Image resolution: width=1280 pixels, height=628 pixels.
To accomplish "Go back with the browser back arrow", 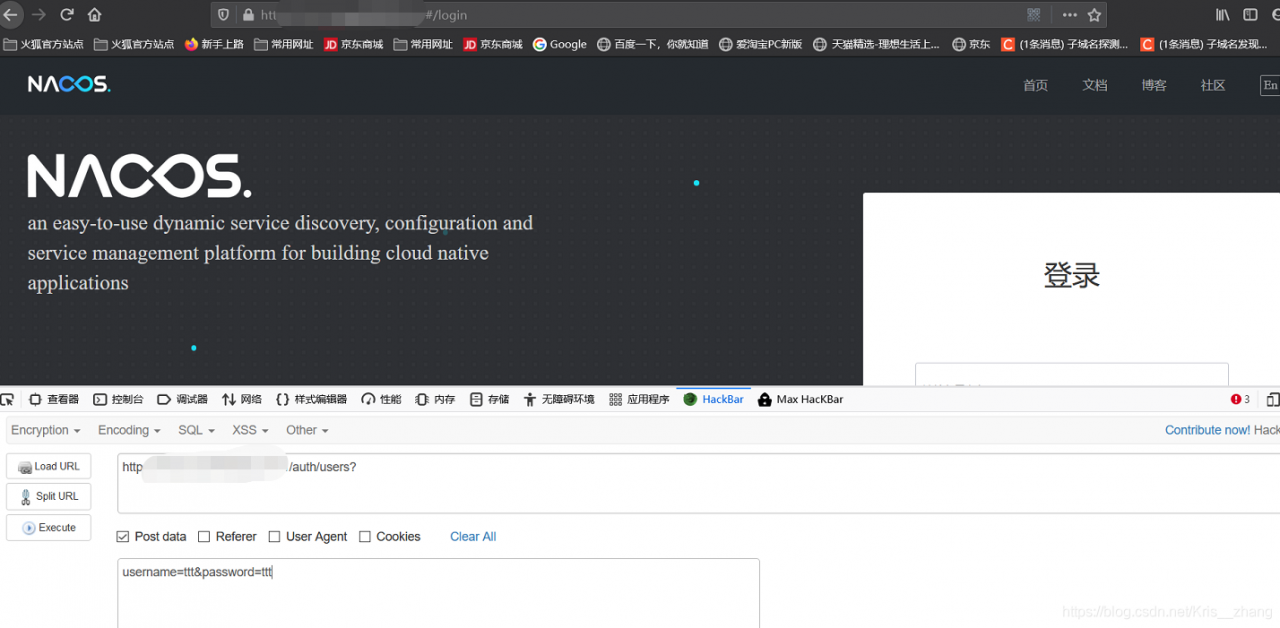I will click(x=10, y=15).
